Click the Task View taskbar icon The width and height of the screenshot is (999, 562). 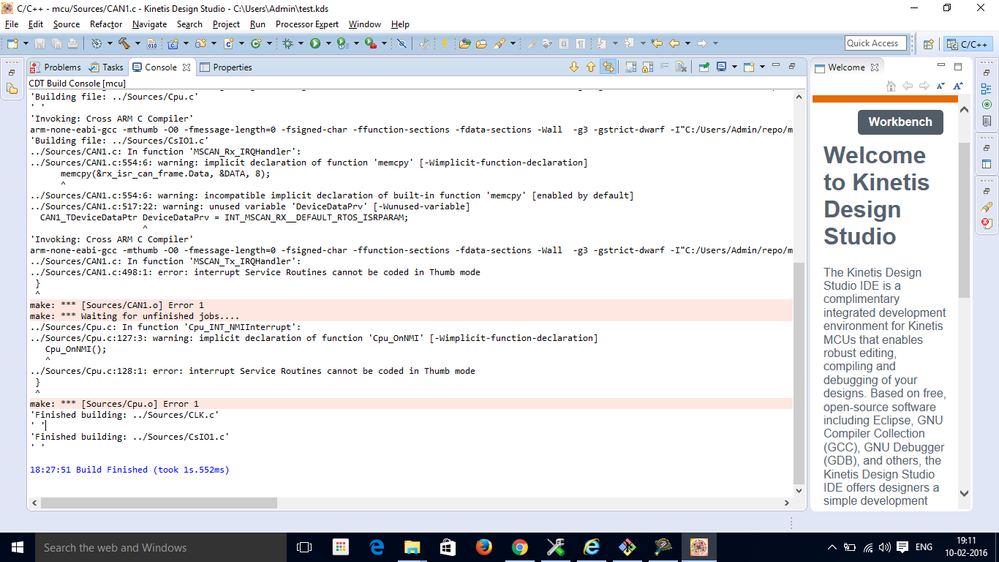pyautogui.click(x=305, y=547)
